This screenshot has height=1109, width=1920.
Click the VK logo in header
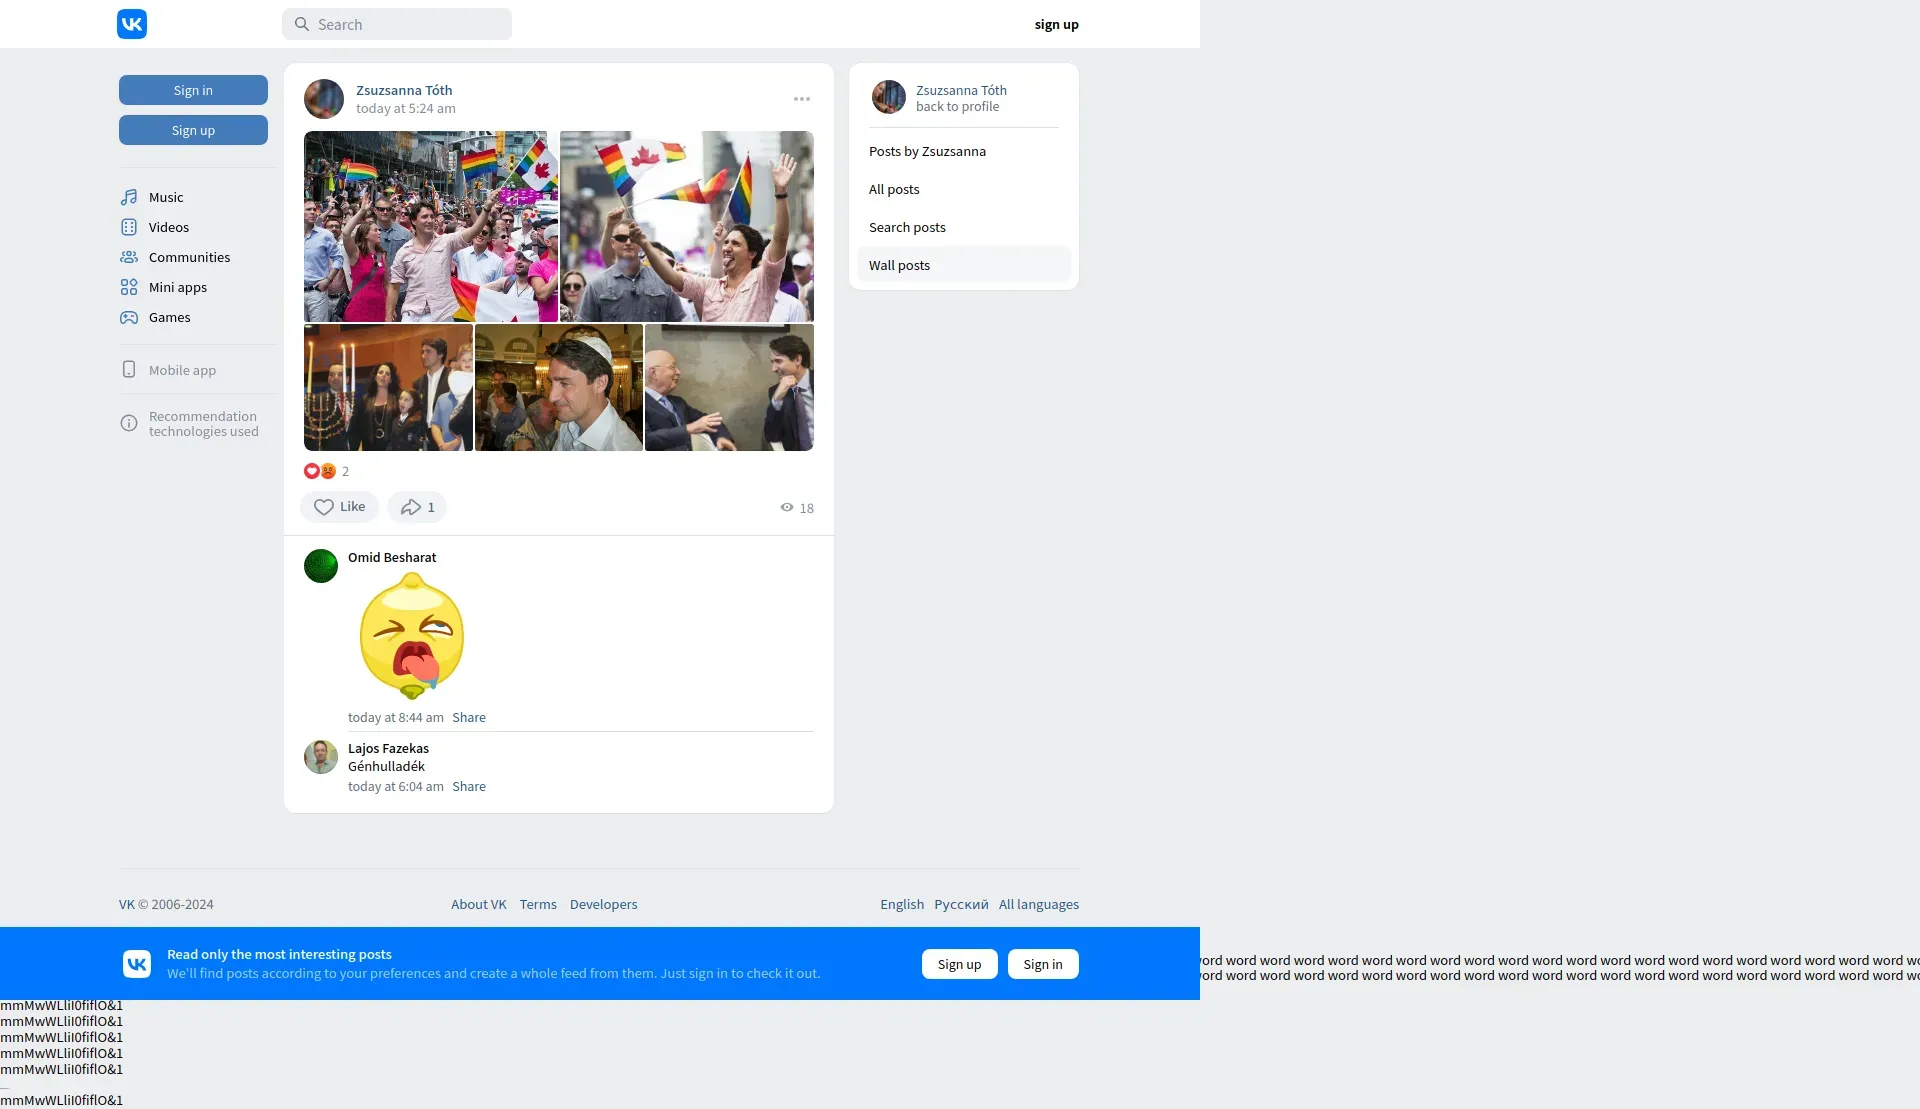click(x=132, y=24)
